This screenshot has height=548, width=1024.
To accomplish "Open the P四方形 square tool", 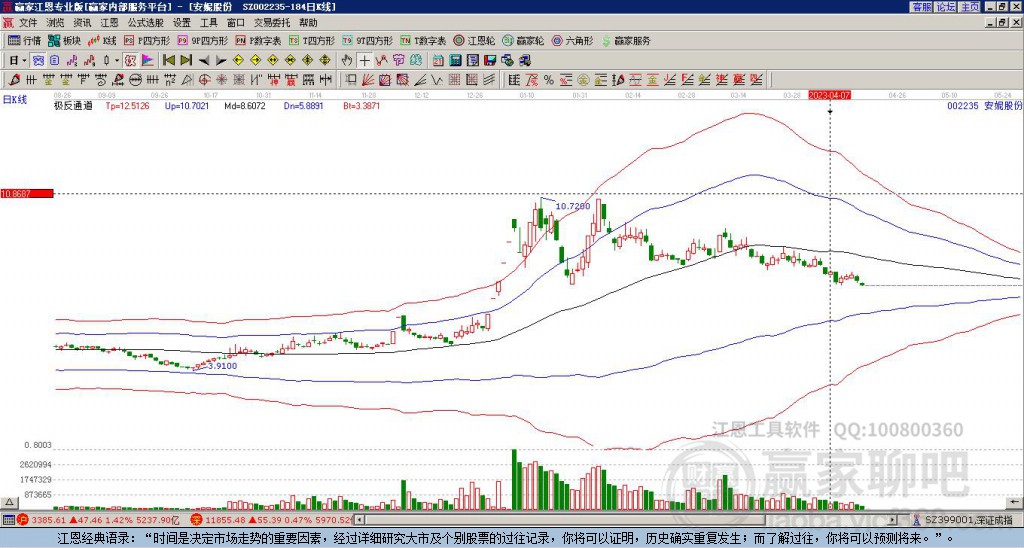I will pyautogui.click(x=145, y=41).
